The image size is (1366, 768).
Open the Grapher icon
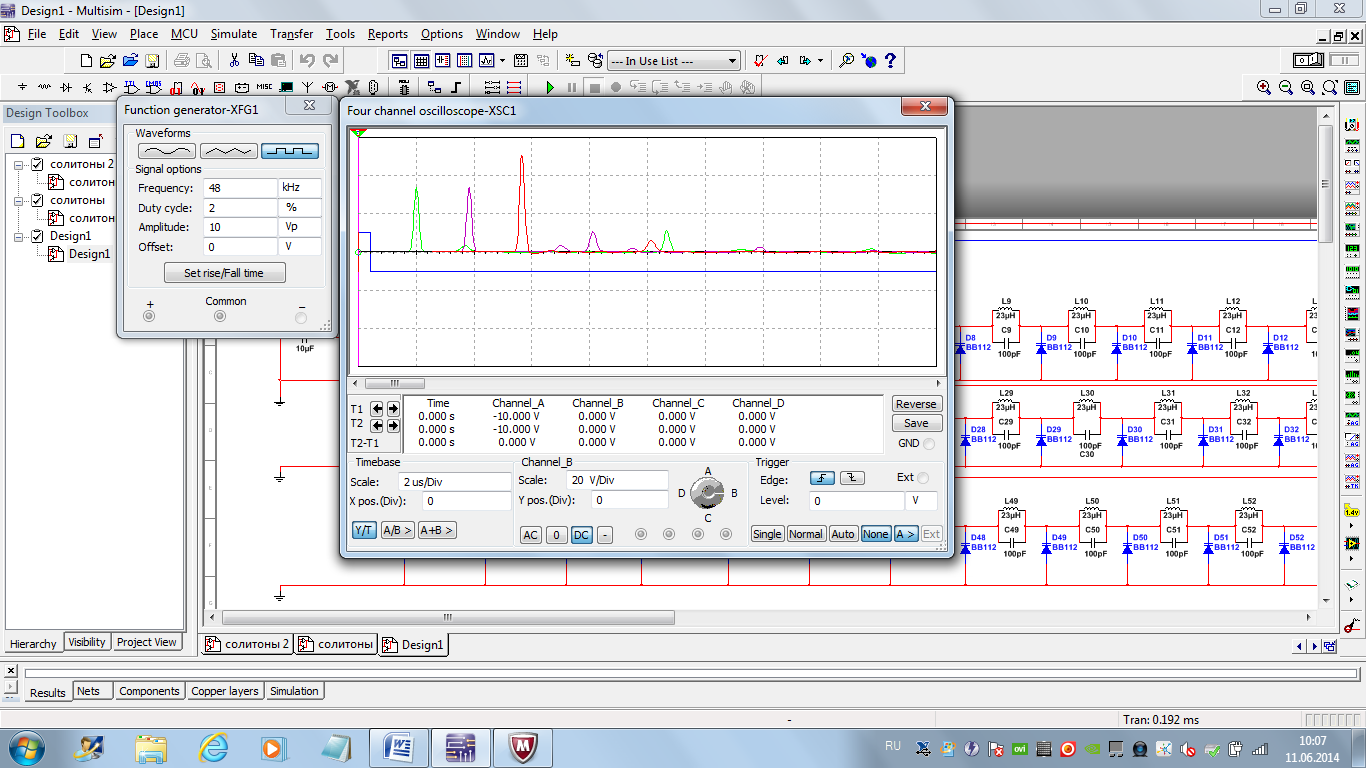[x=486, y=61]
